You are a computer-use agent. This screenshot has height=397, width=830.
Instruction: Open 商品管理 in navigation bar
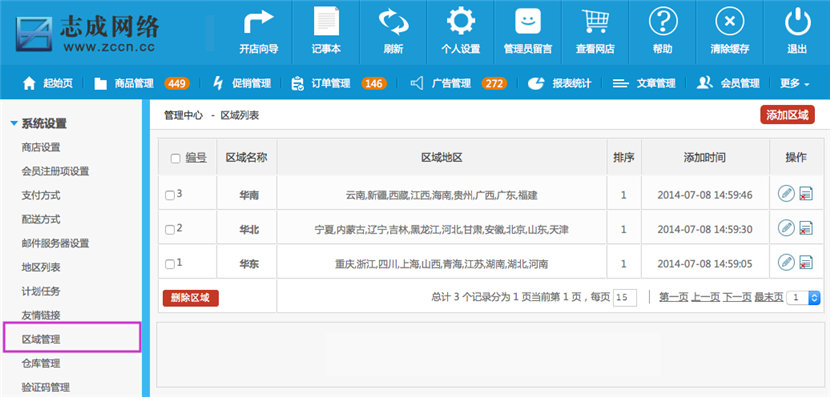tap(124, 83)
